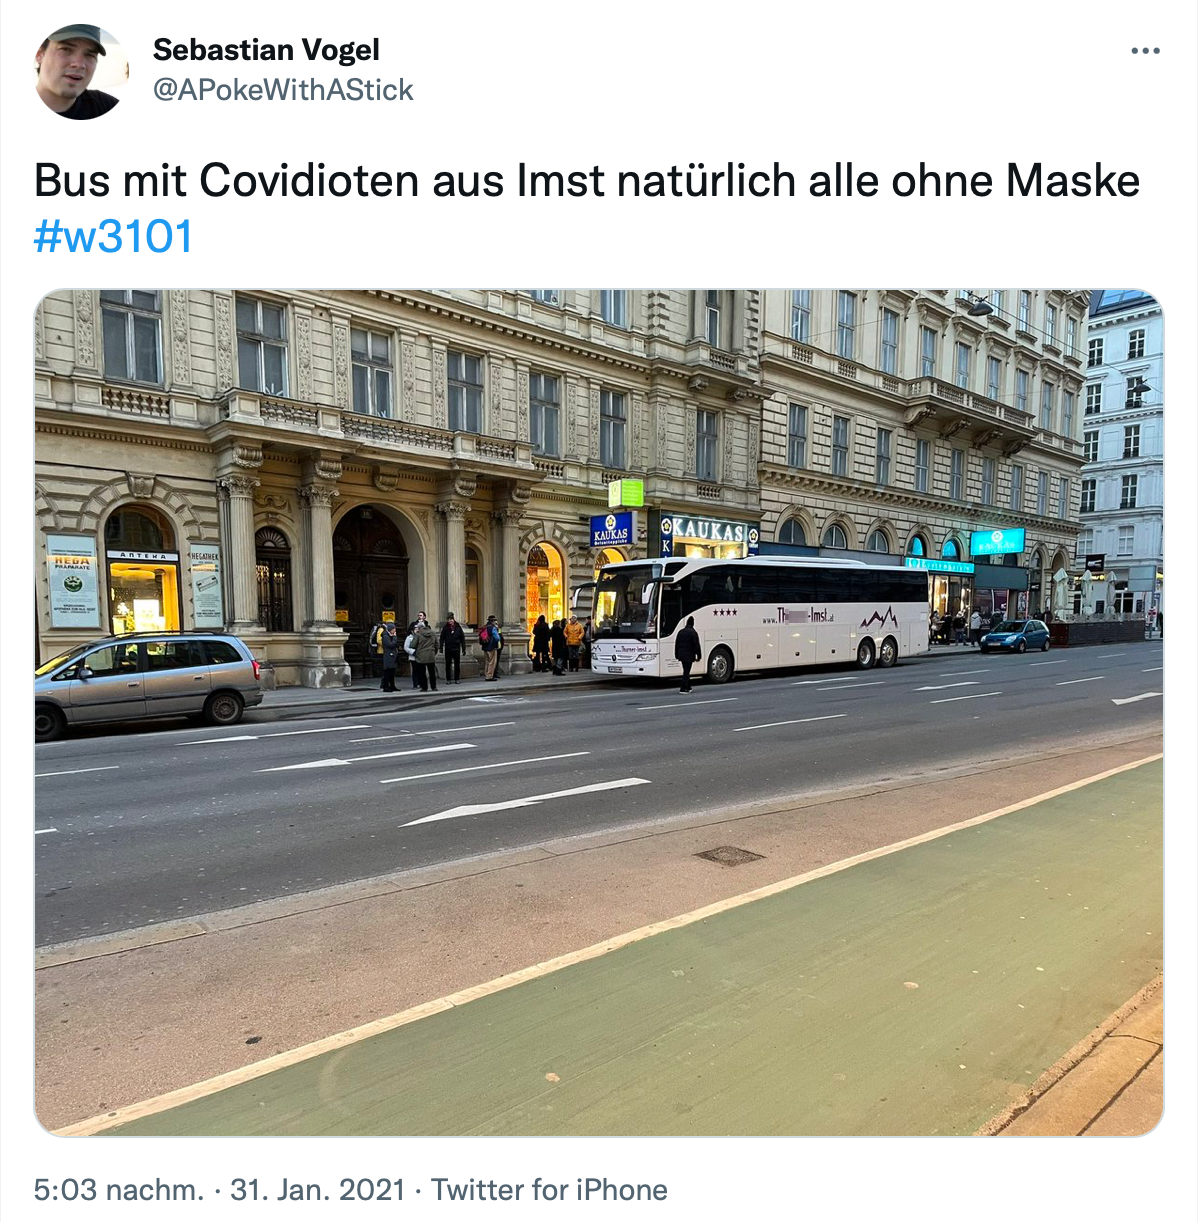Open the Sebastian Vogel display name link
1198x1222 pixels.
266,50
